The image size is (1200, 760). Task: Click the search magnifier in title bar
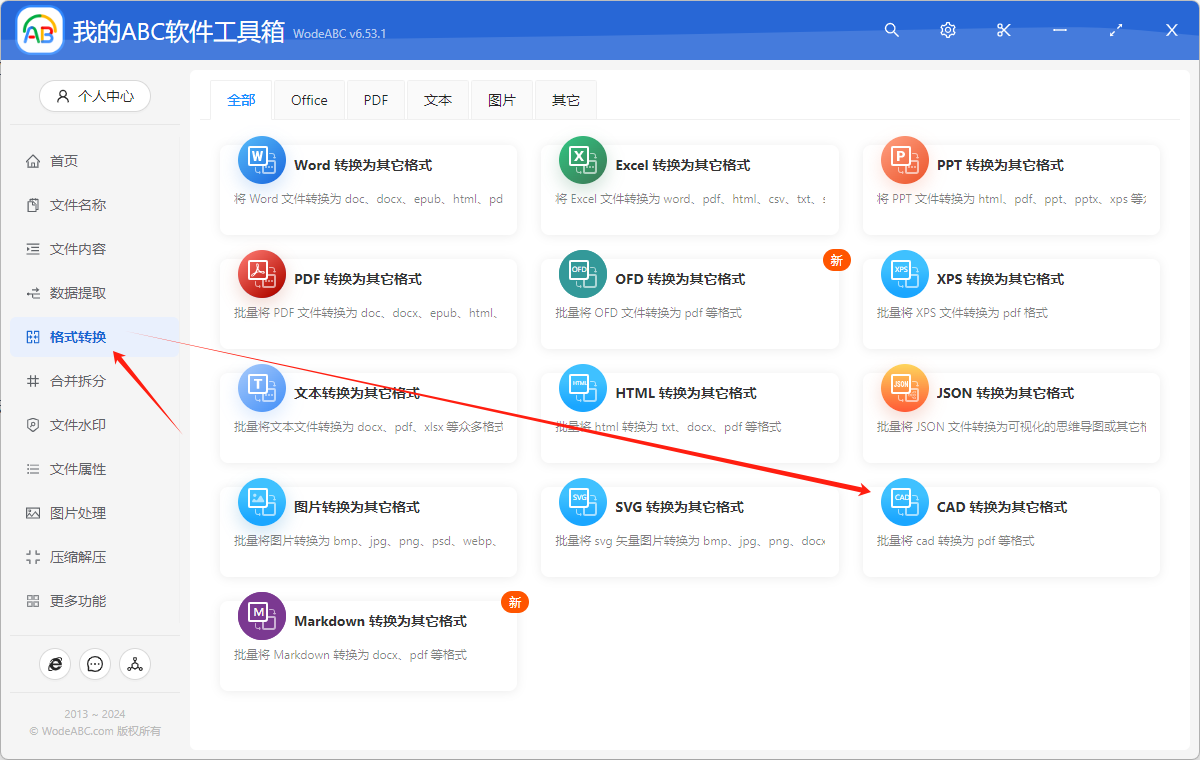coord(892,31)
